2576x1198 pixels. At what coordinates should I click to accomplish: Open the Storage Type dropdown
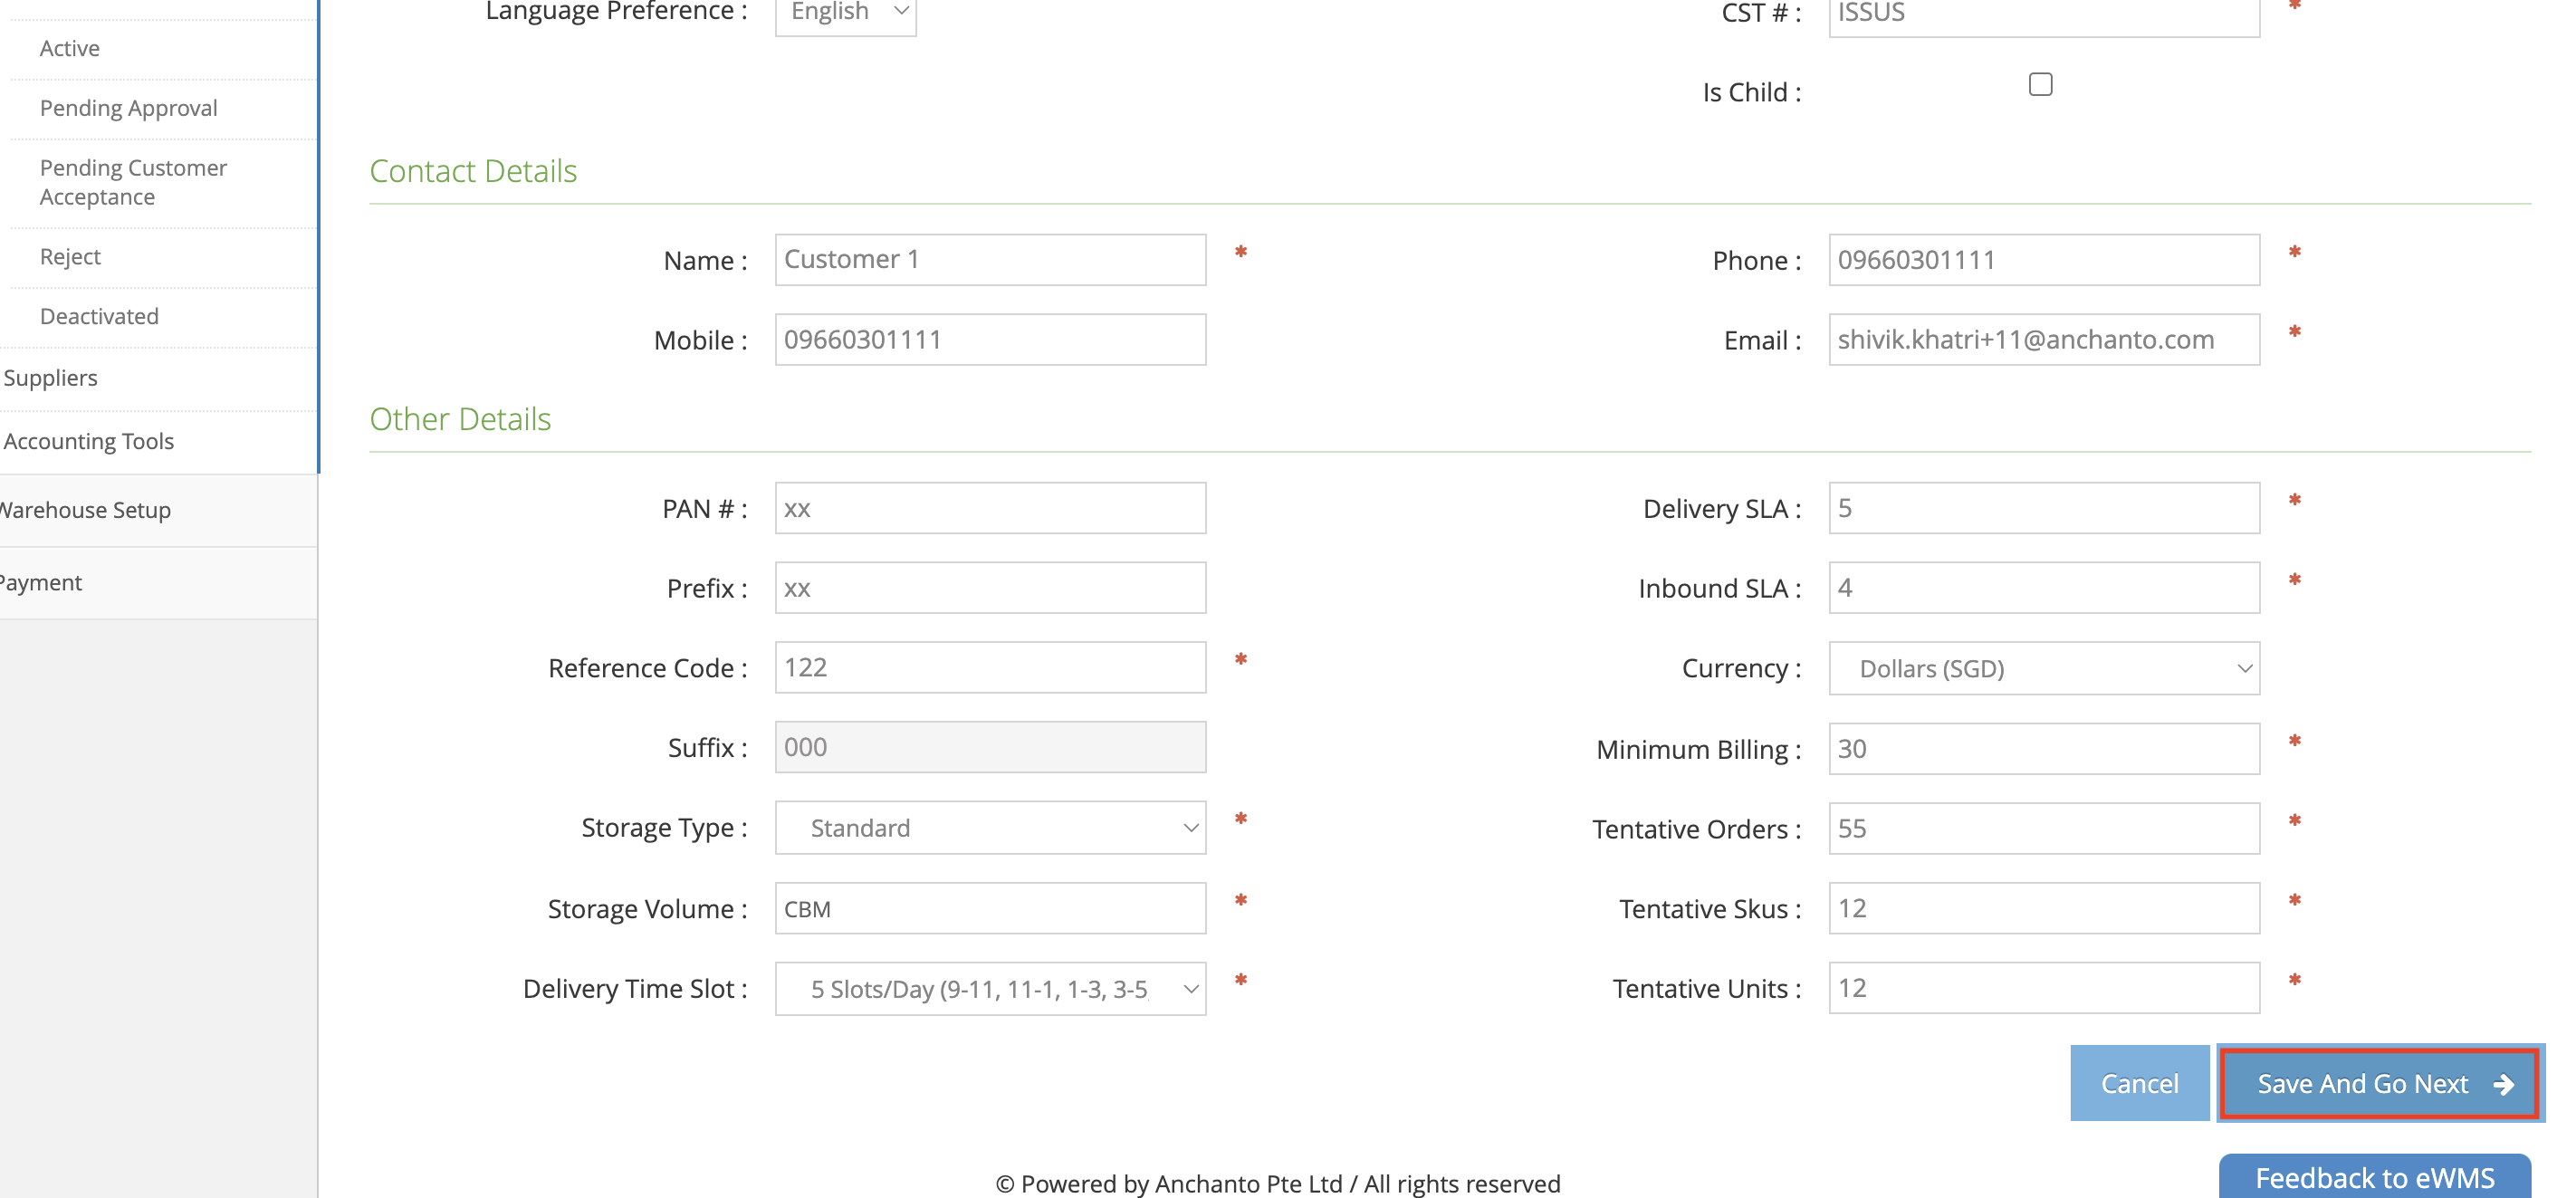click(990, 828)
